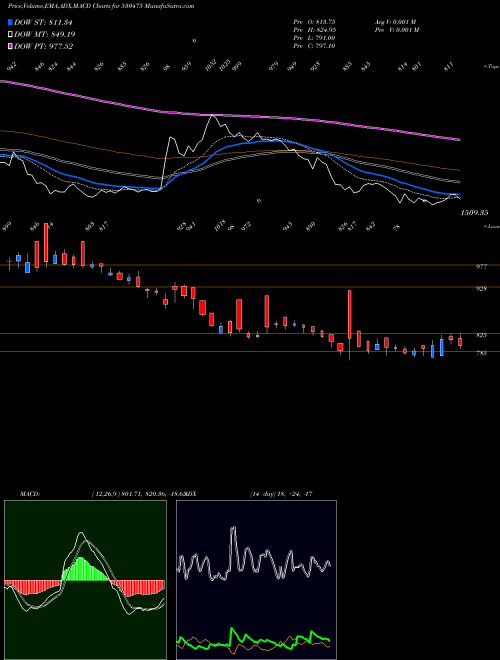Click the Pre V: 0.001 M text

(395, 30)
